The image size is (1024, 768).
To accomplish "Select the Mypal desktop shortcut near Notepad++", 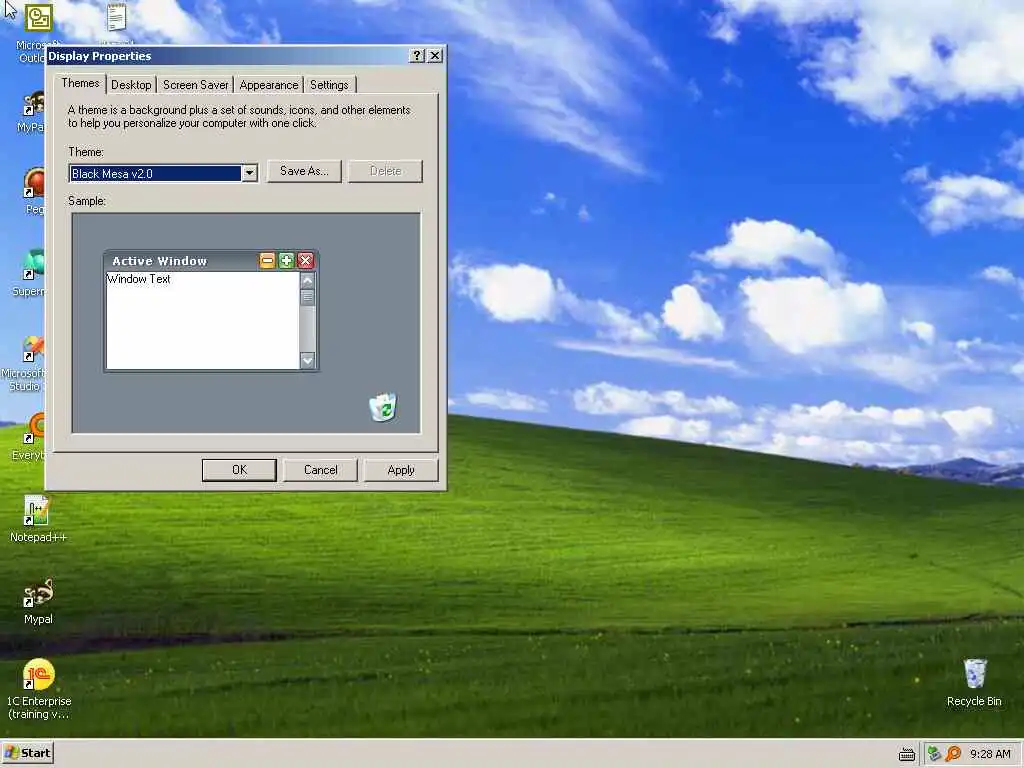I will pyautogui.click(x=38, y=601).
